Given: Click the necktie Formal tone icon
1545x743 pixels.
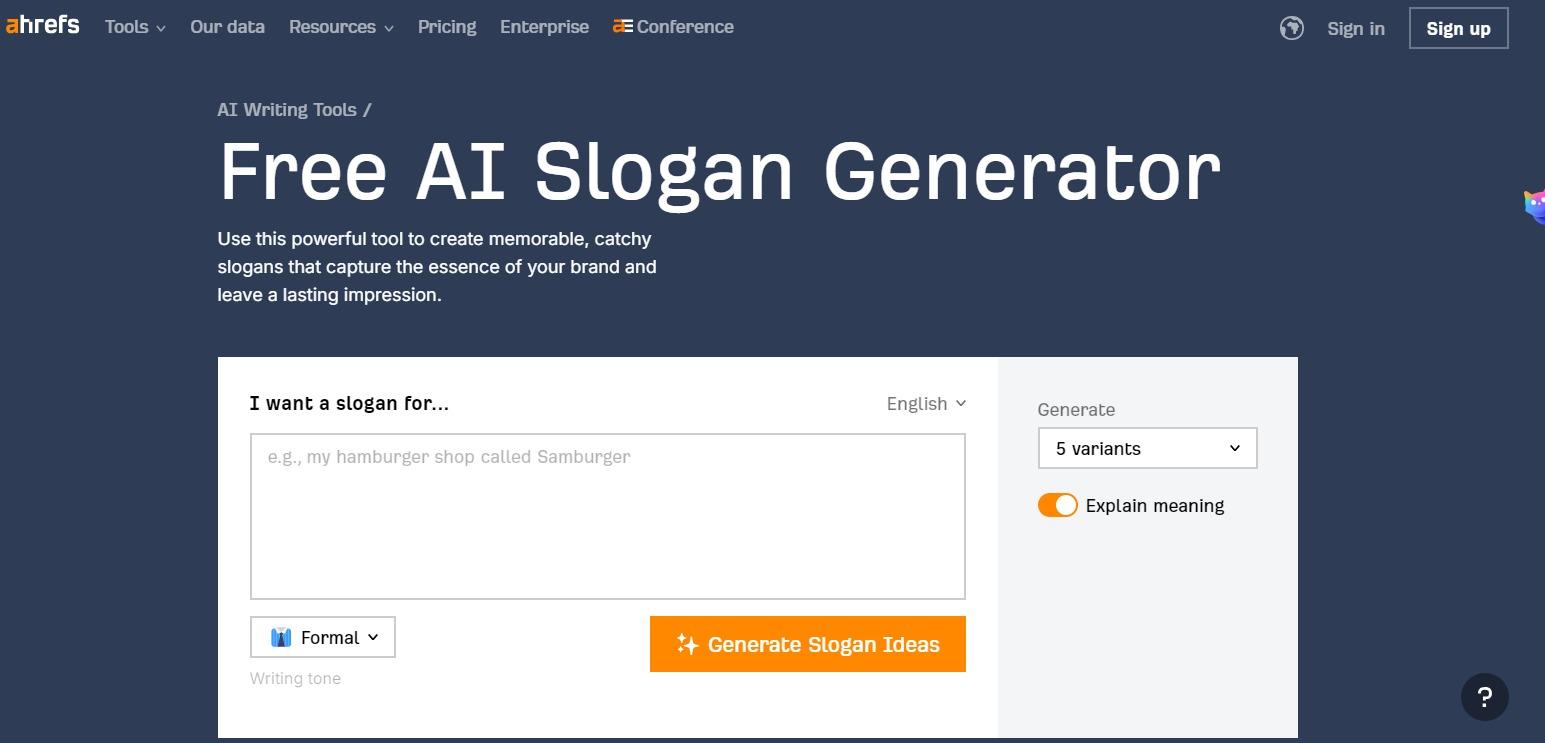Looking at the screenshot, I should [281, 637].
